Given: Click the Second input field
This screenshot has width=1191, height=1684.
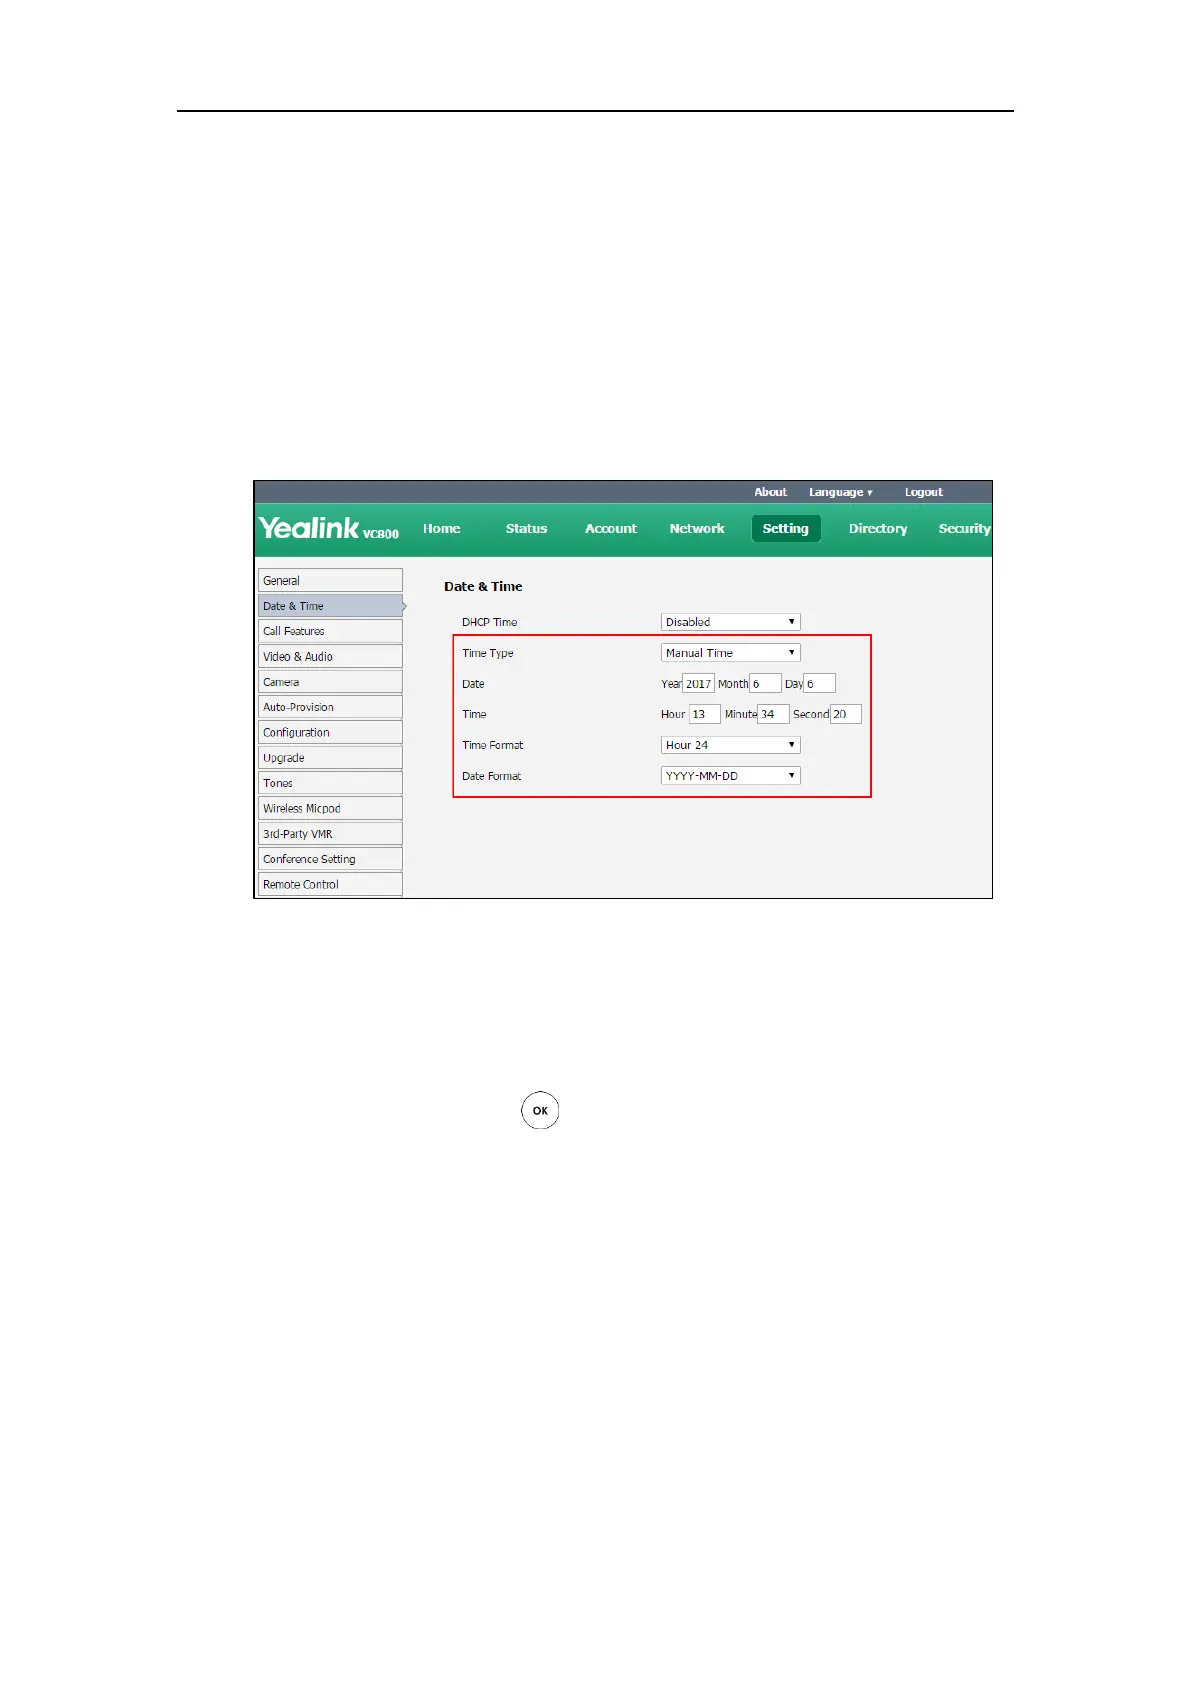Looking at the screenshot, I should pos(846,714).
